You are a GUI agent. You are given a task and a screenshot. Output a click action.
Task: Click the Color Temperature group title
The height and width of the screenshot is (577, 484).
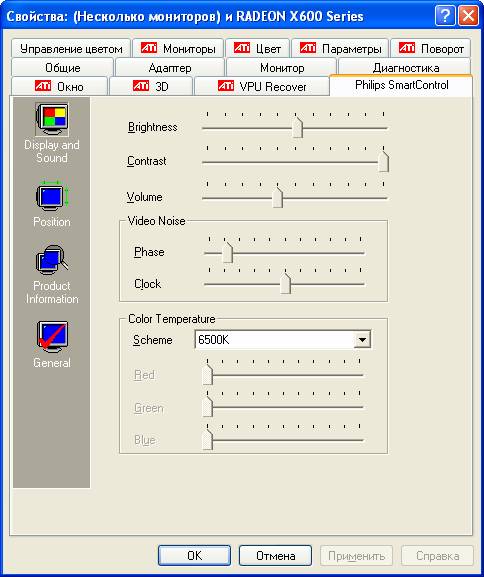click(172, 319)
